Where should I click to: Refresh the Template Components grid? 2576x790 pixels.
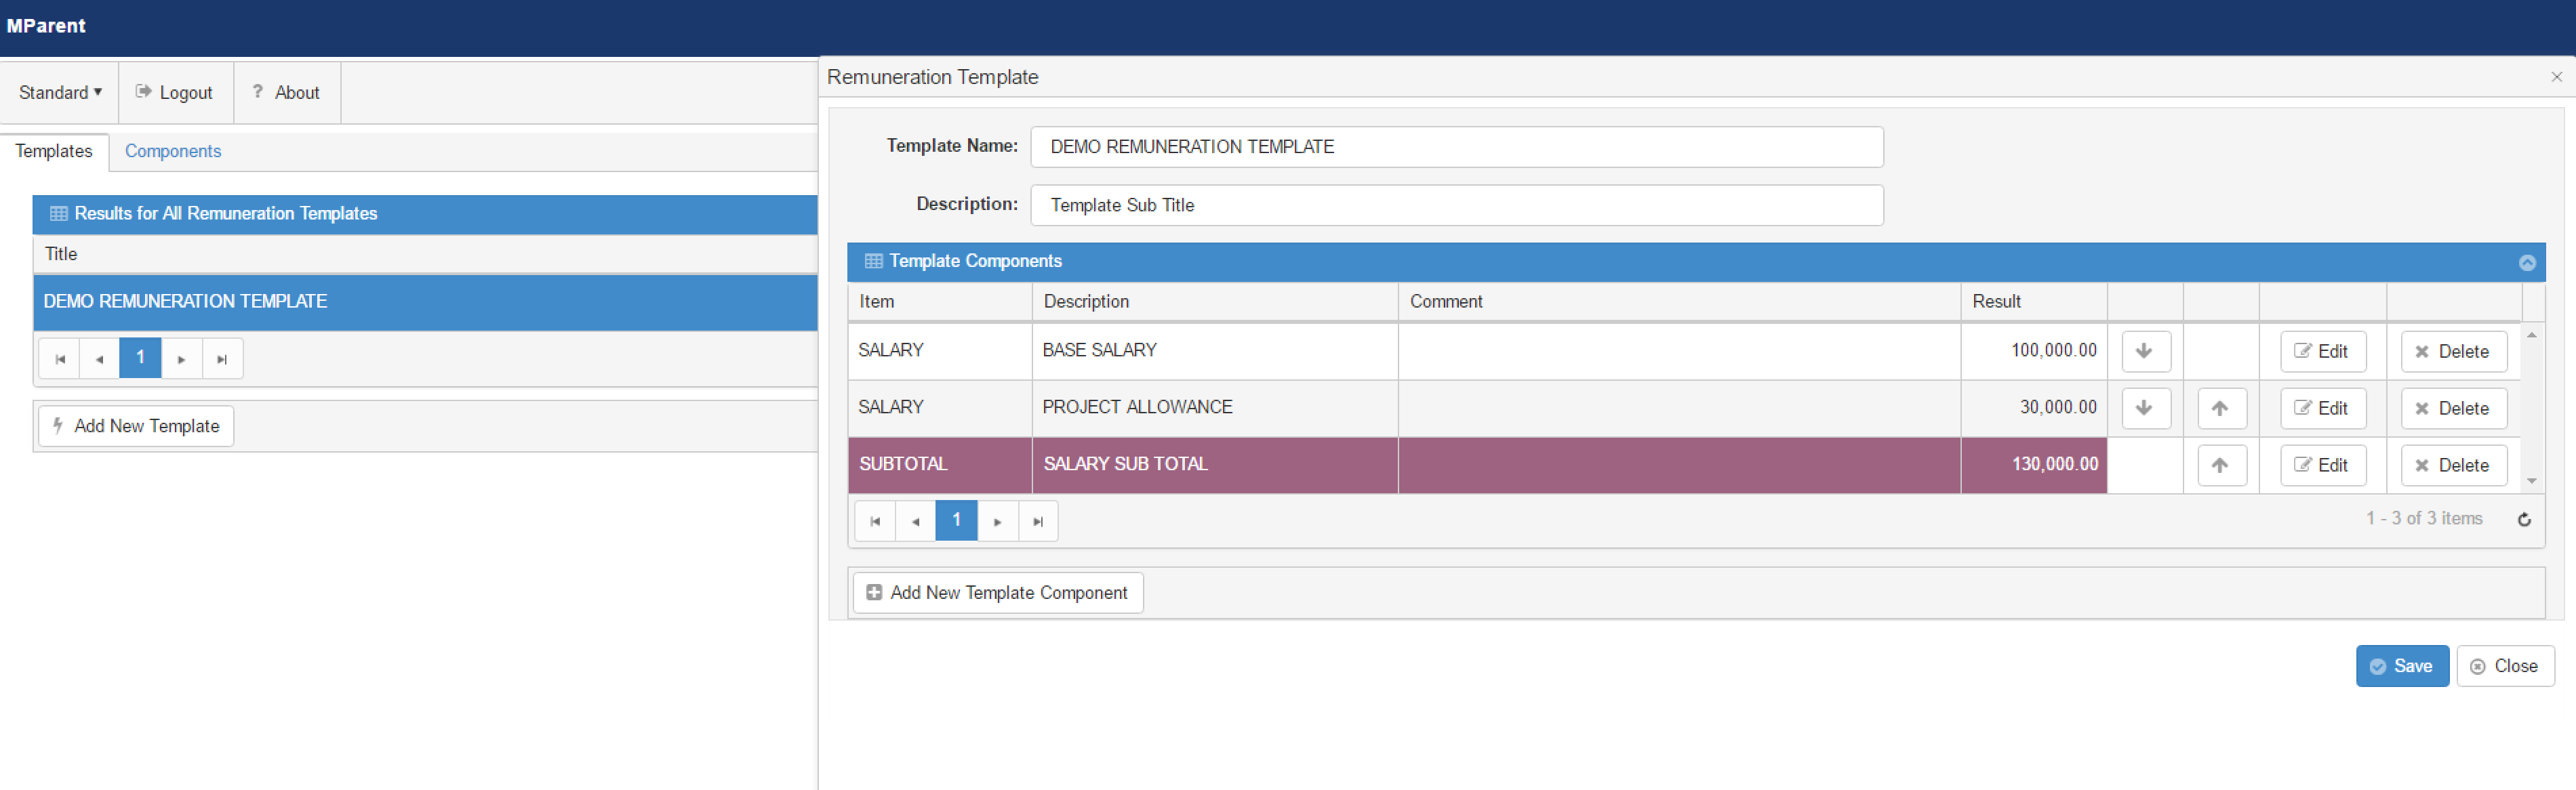[x=2524, y=519]
